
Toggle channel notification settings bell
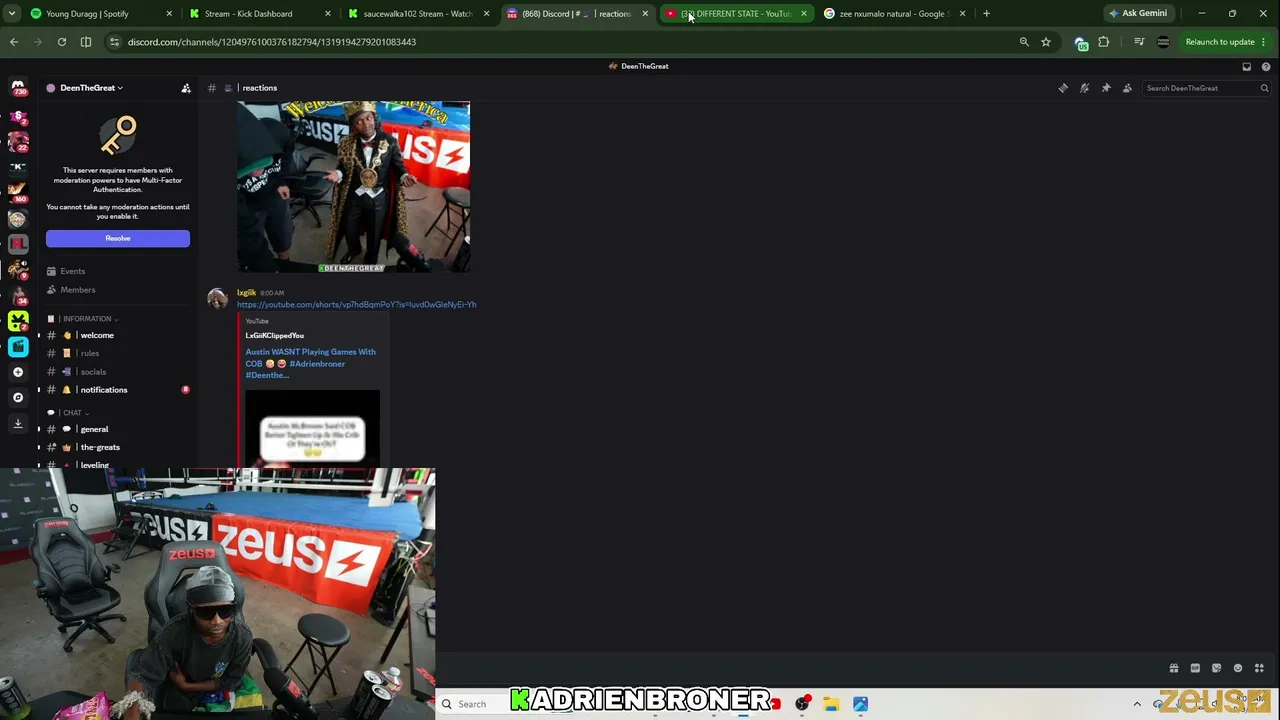click(1084, 88)
